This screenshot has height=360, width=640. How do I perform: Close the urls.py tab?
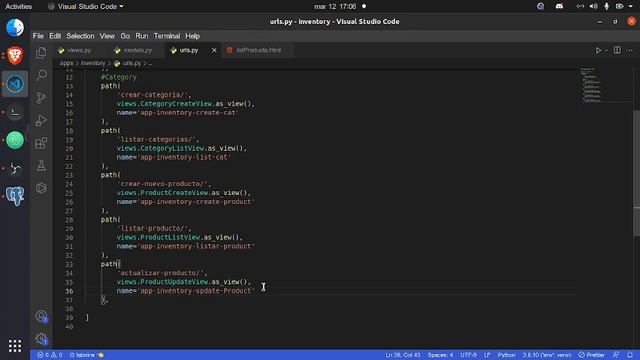click(x=214, y=50)
